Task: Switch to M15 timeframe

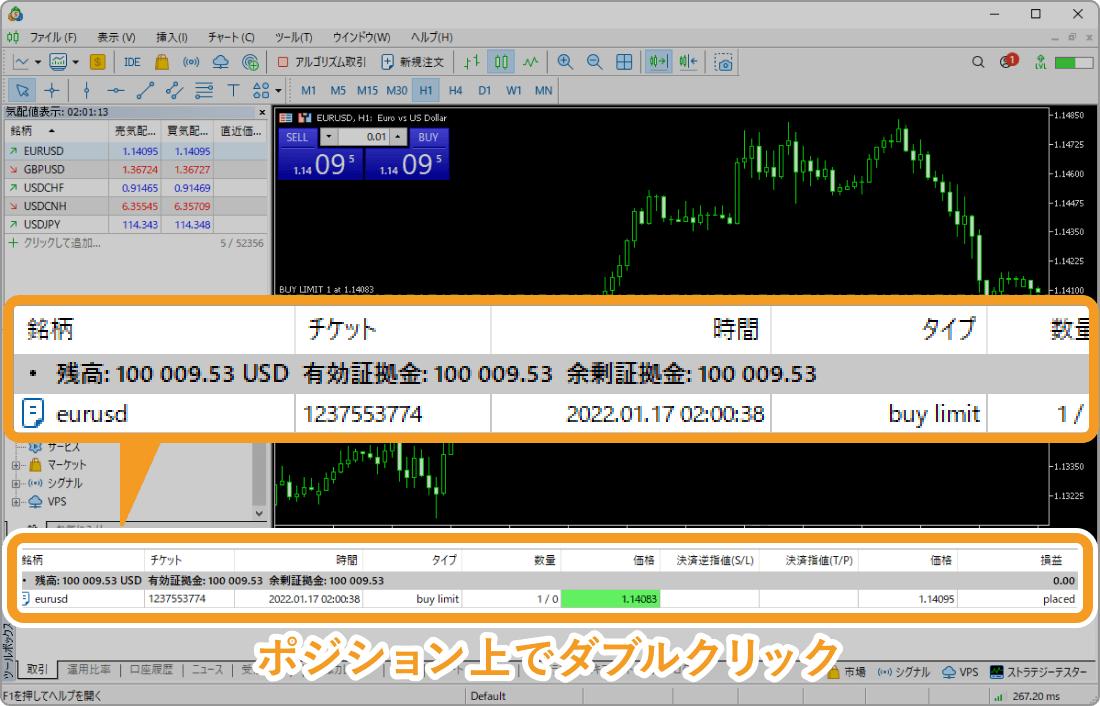Action: tap(367, 90)
